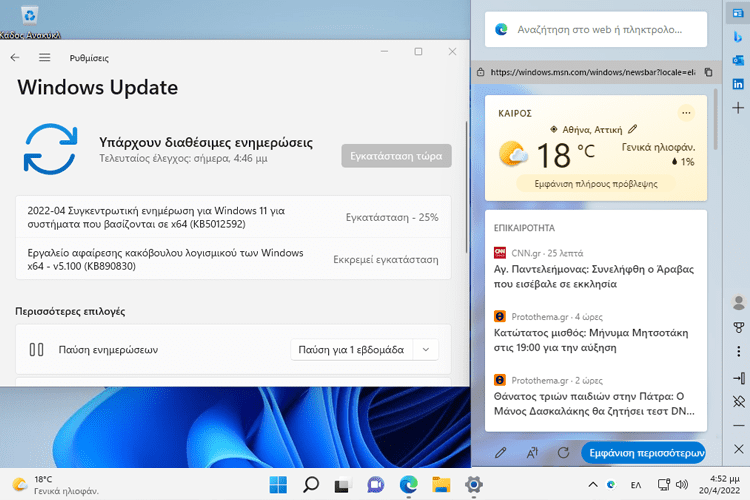Click the Windows Update sync arrows icon
750x500 pixels.
[50, 149]
